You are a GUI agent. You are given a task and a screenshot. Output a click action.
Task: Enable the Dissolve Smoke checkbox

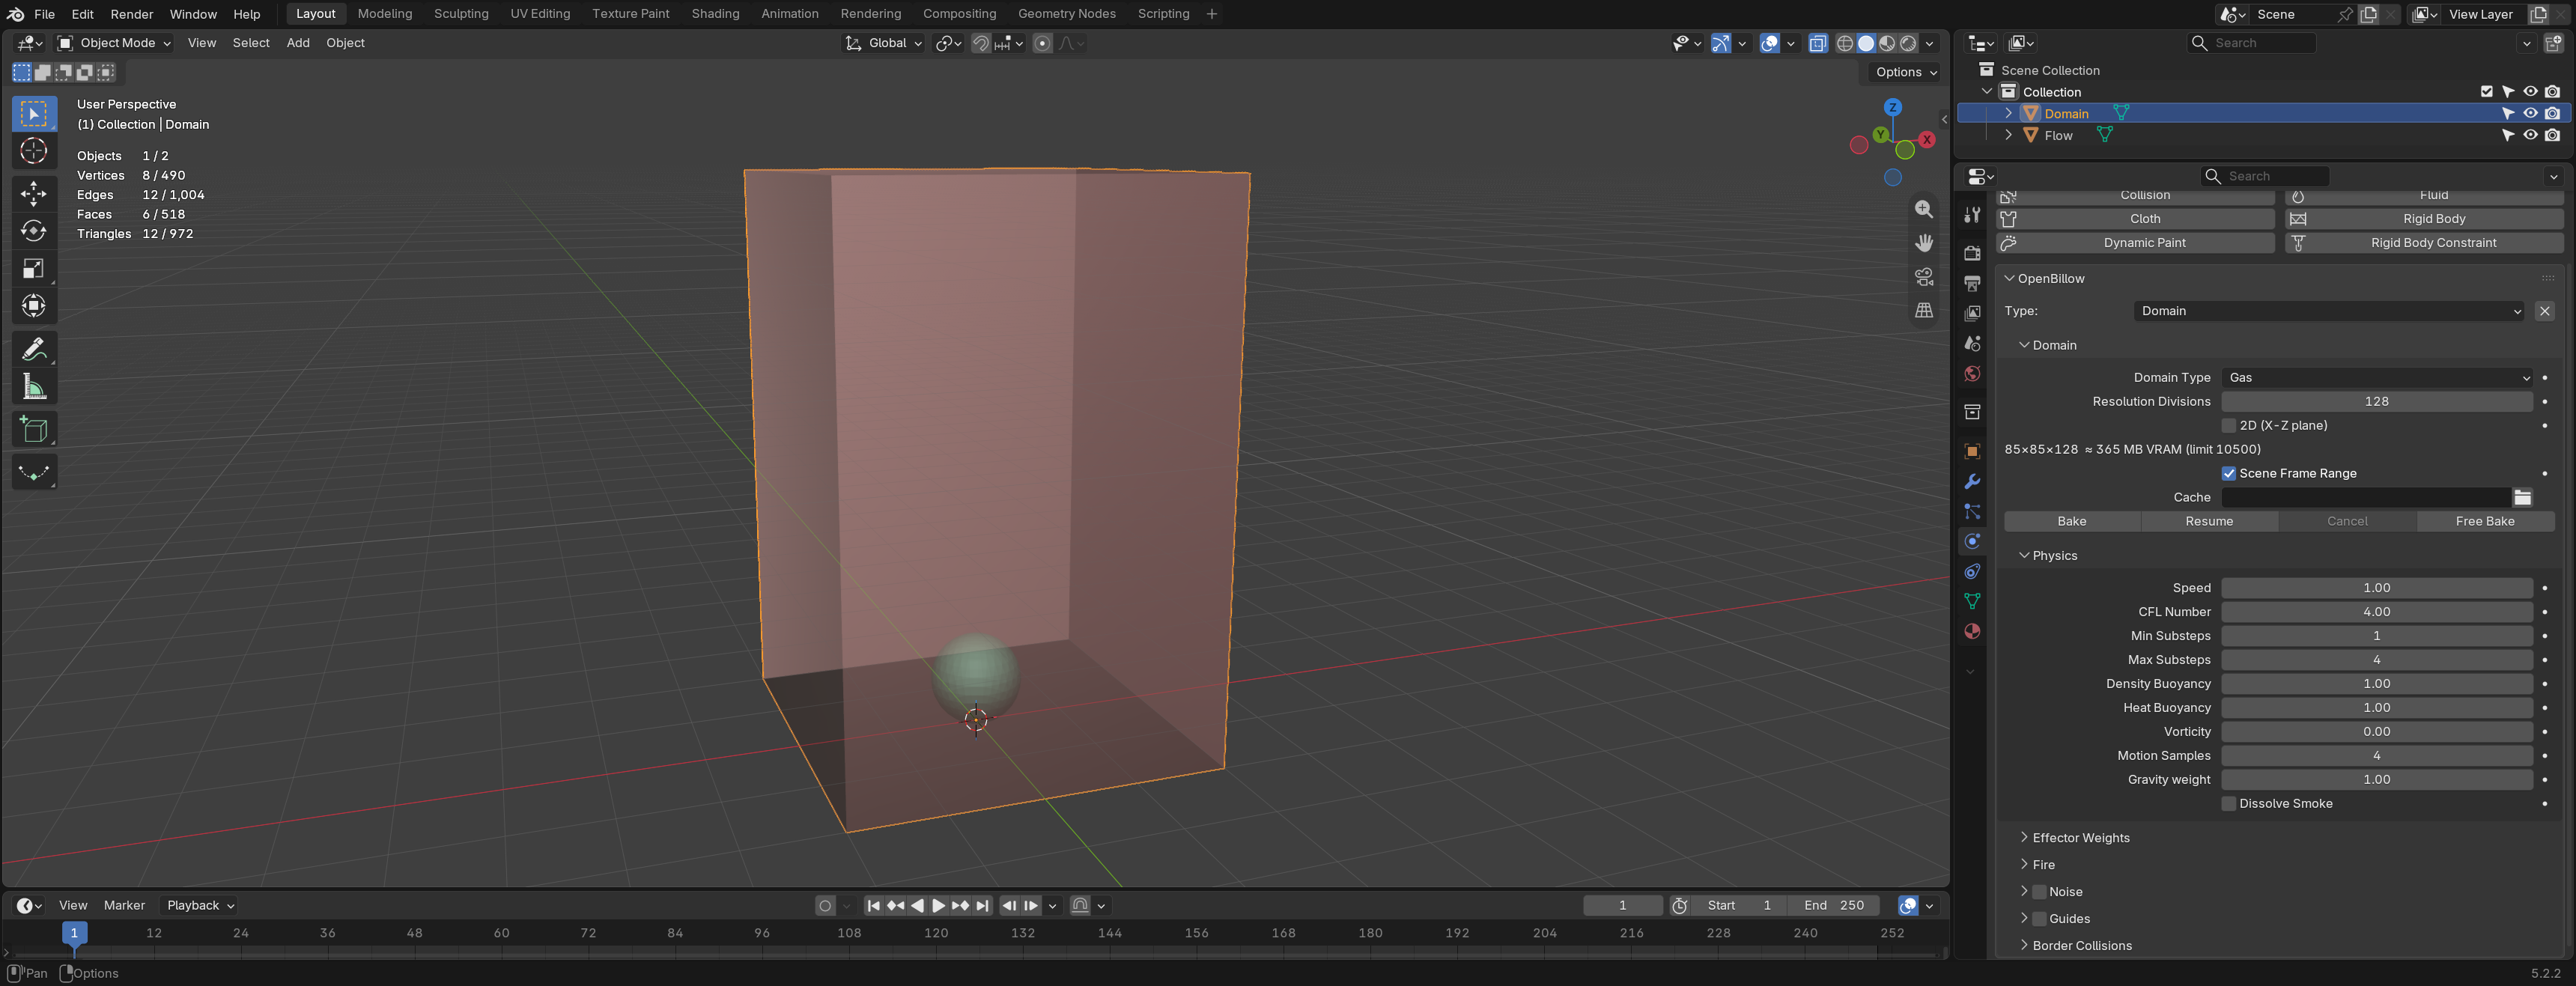click(2228, 803)
